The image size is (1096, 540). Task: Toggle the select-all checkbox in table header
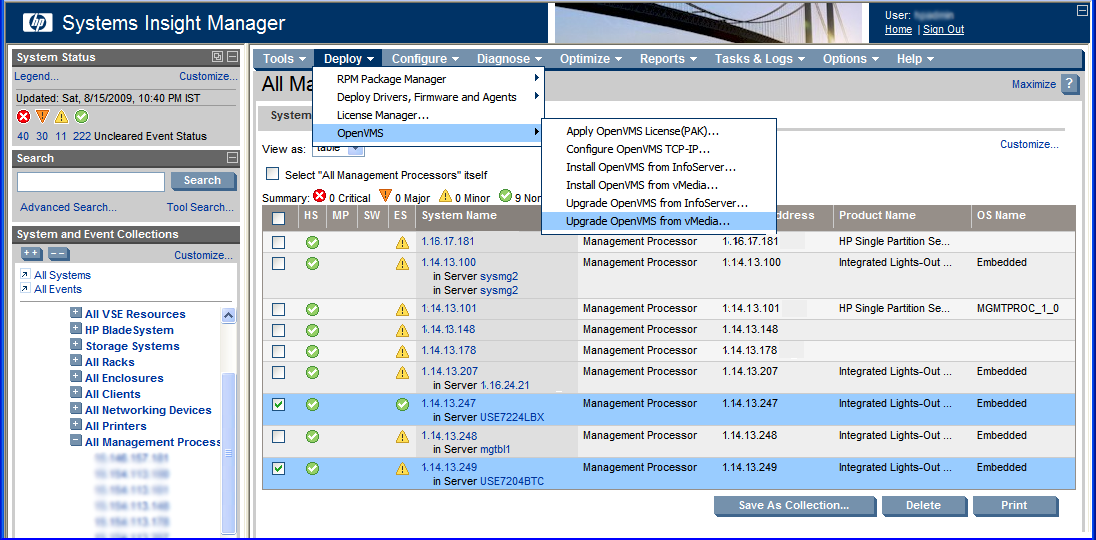coord(278,218)
